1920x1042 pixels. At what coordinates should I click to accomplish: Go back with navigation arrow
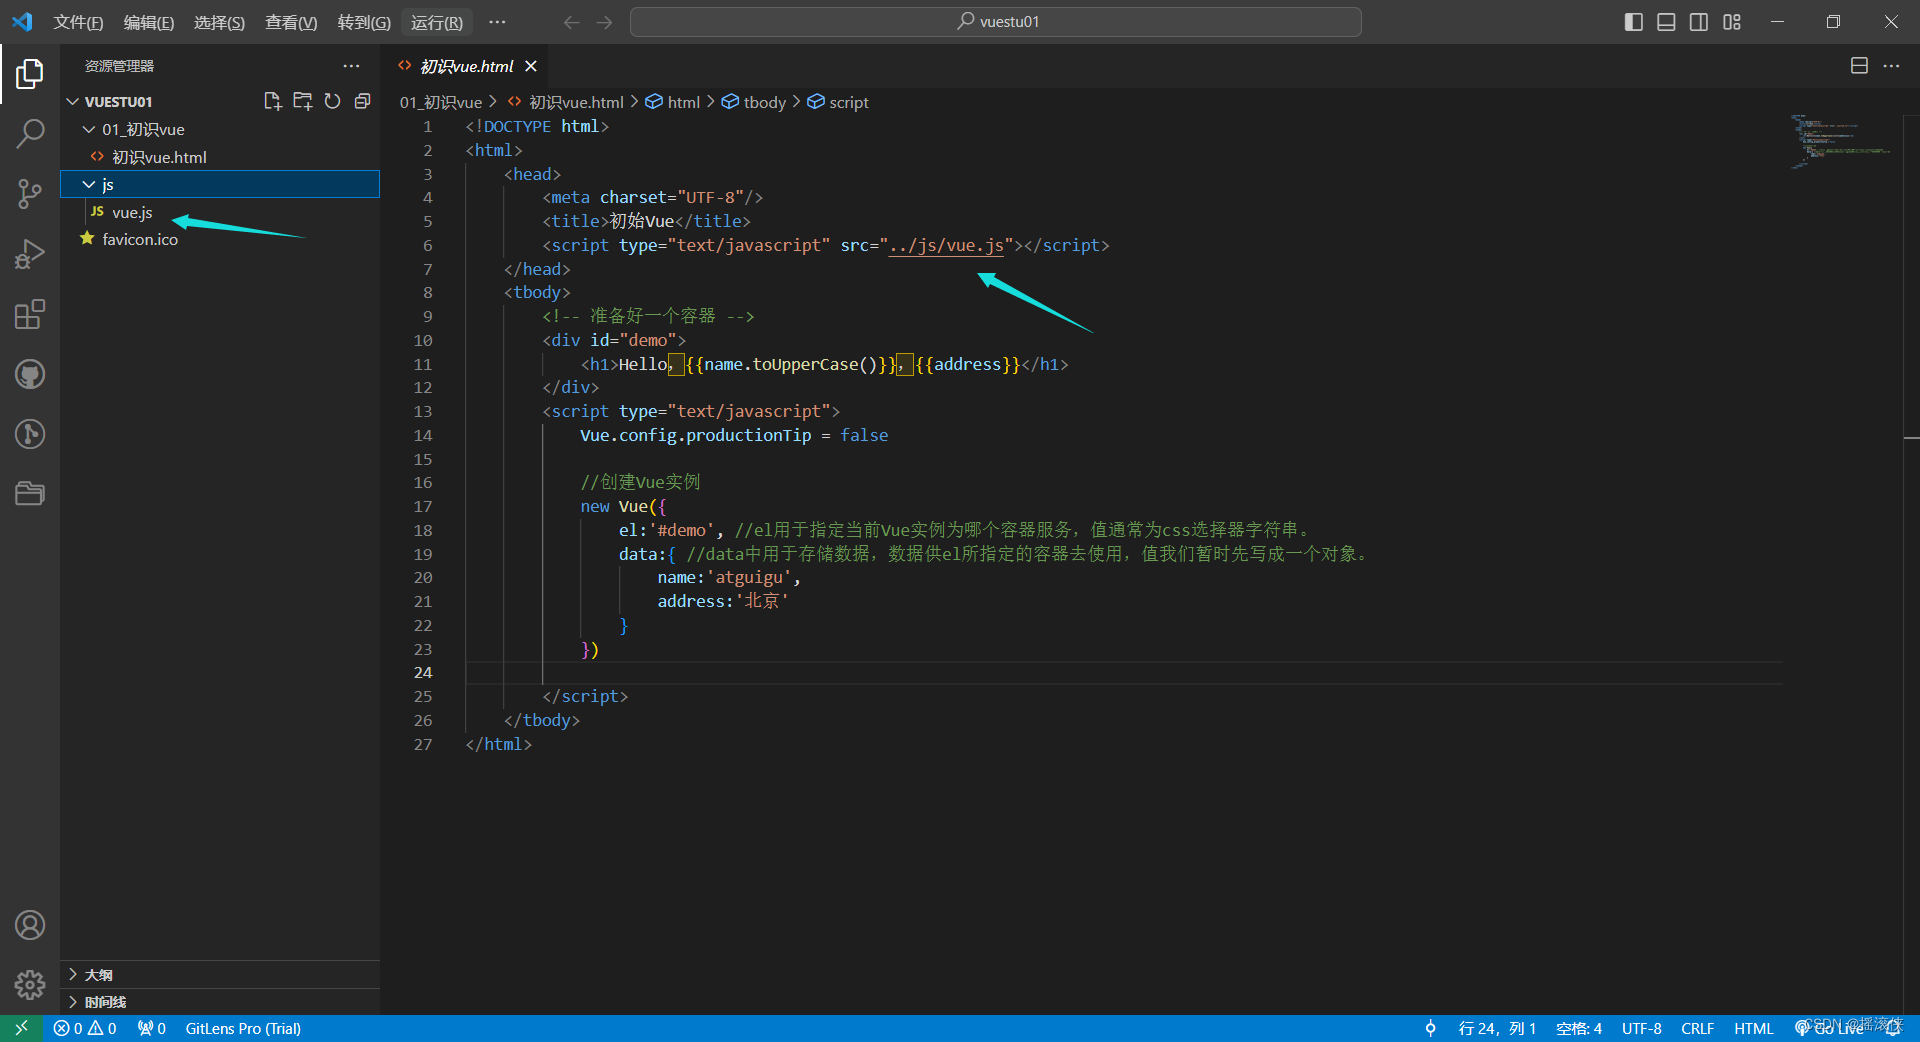(x=571, y=22)
